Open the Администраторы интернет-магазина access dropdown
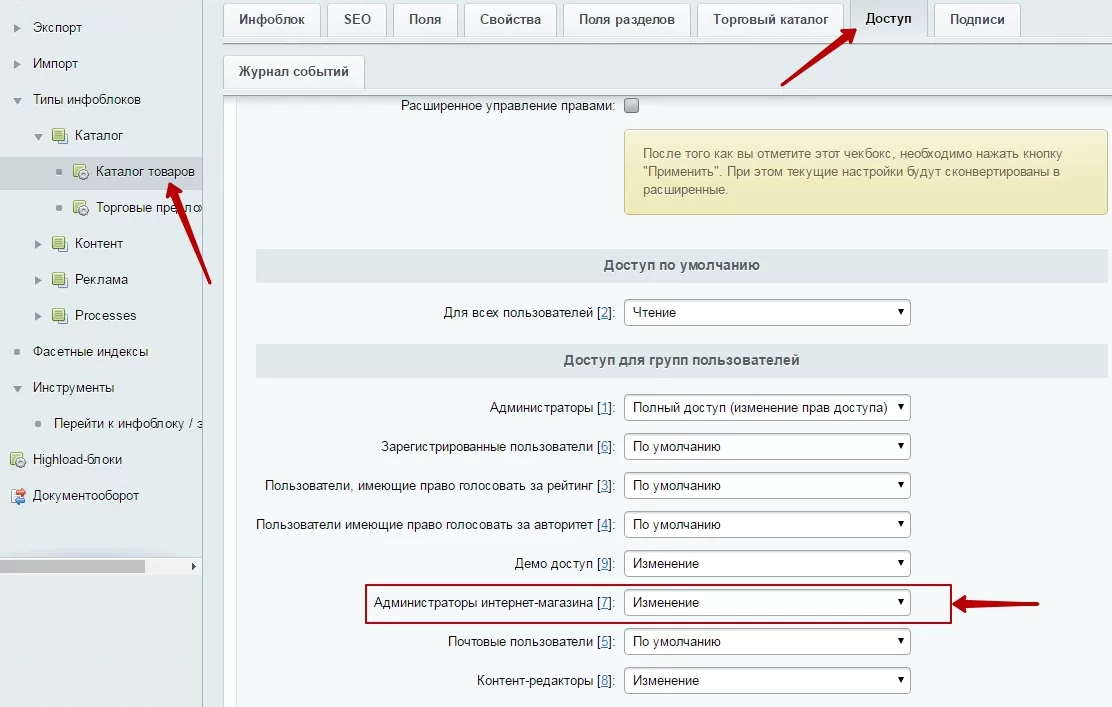This screenshot has width=1112, height=707. [767, 603]
